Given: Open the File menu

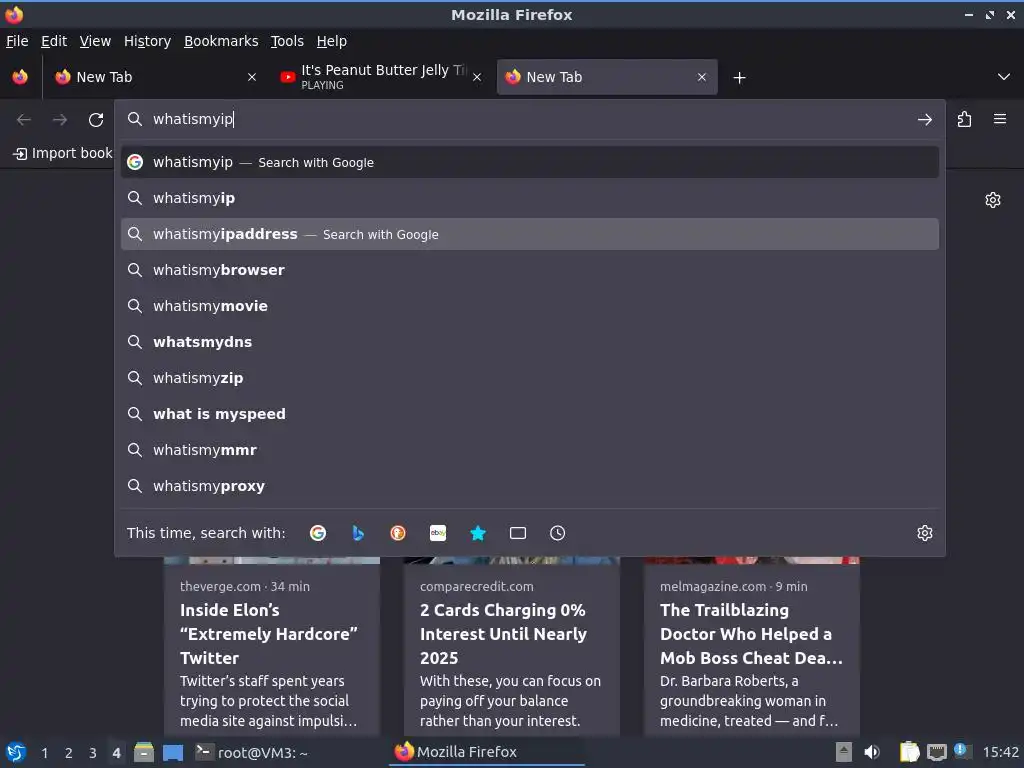Looking at the screenshot, I should coord(17,41).
